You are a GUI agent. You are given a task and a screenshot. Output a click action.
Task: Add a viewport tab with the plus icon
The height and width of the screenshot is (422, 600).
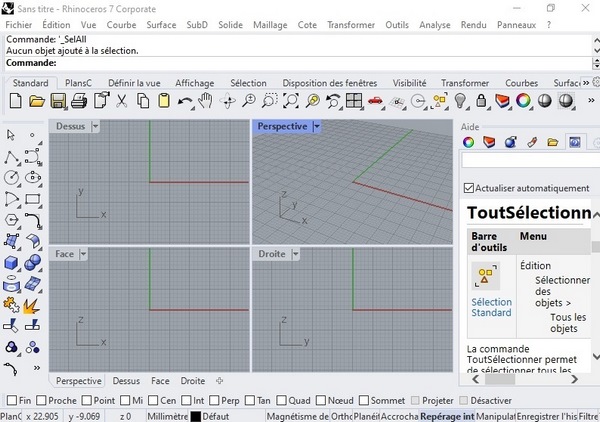click(x=219, y=381)
